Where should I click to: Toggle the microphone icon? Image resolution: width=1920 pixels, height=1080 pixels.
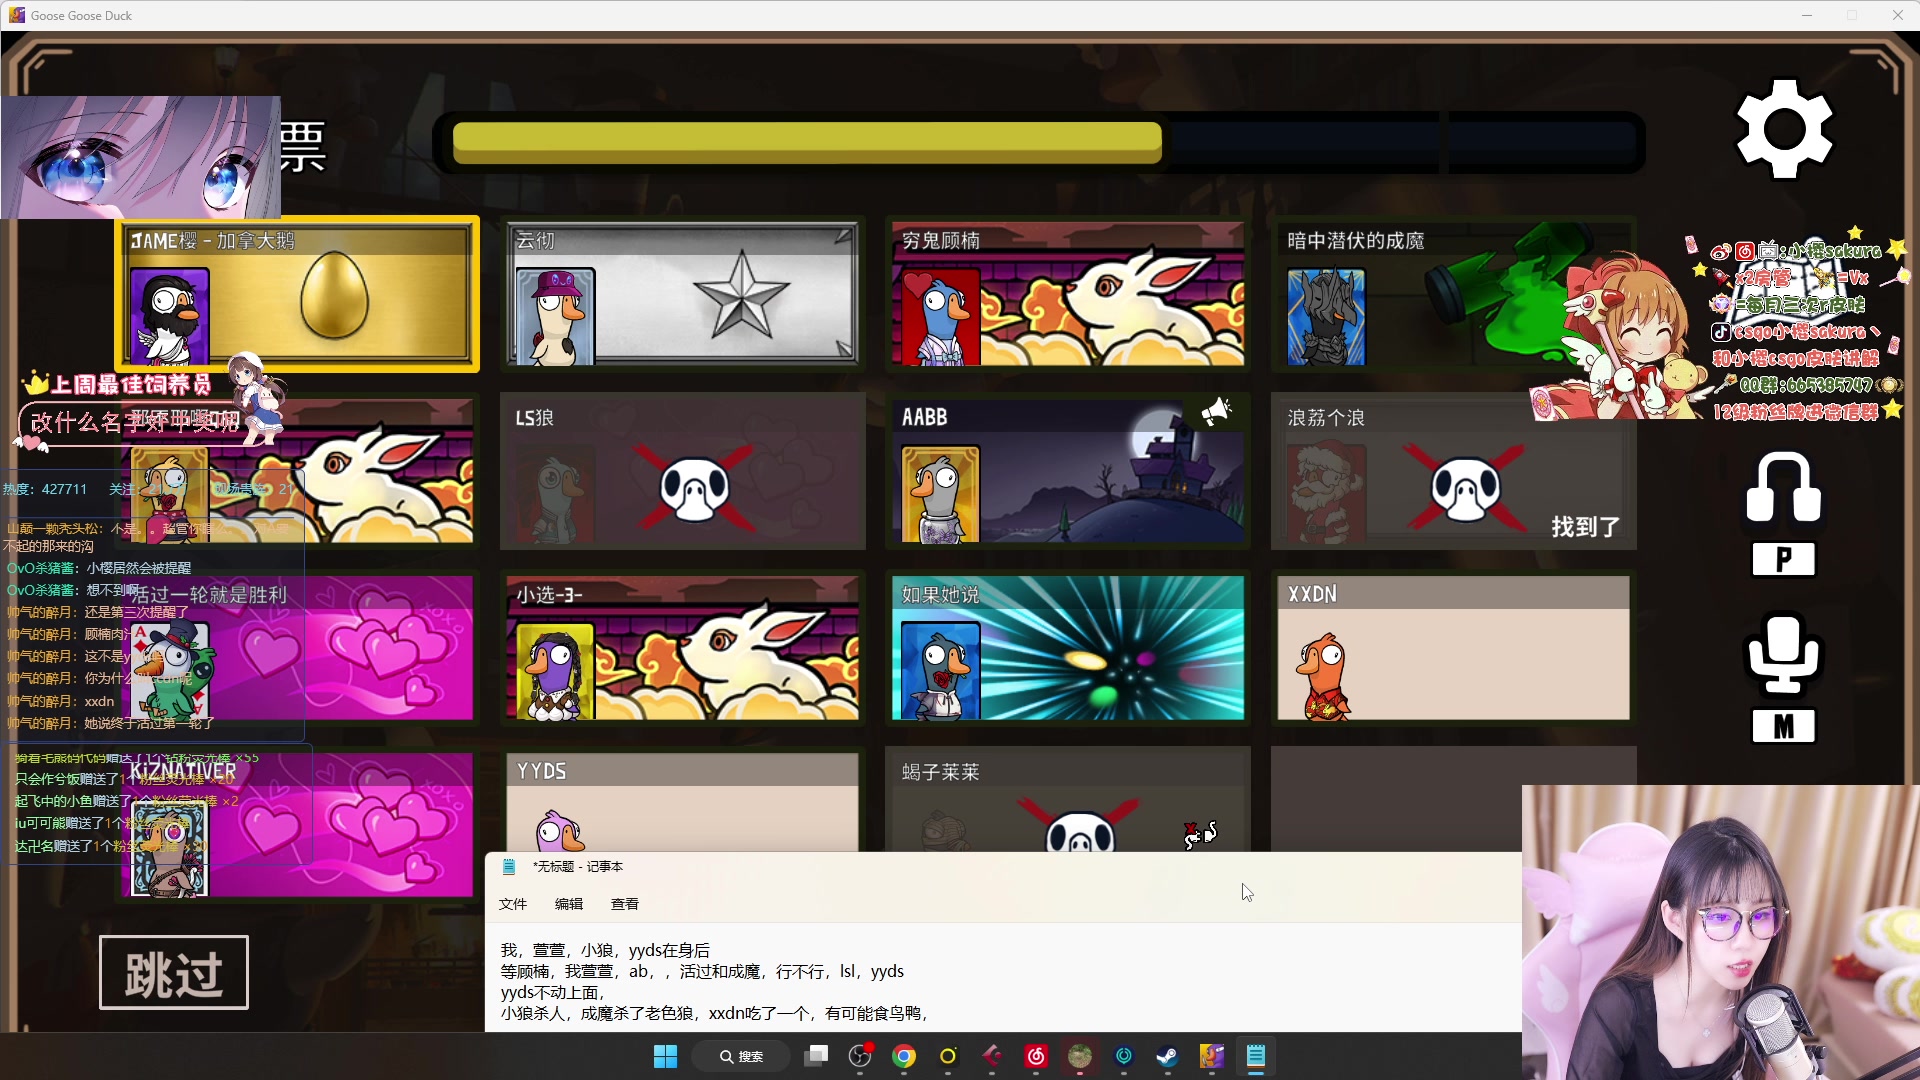pos(1783,654)
